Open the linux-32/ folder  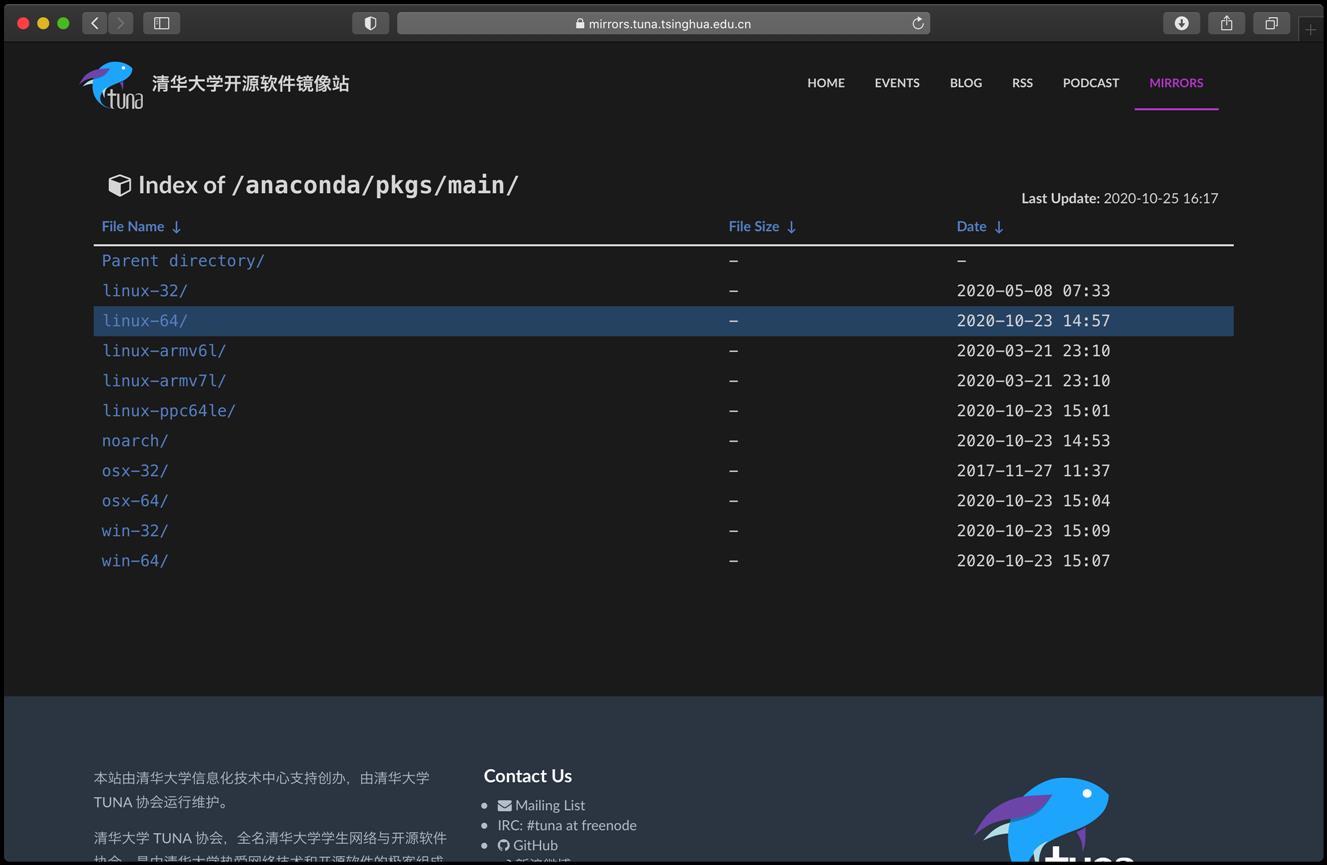(145, 291)
